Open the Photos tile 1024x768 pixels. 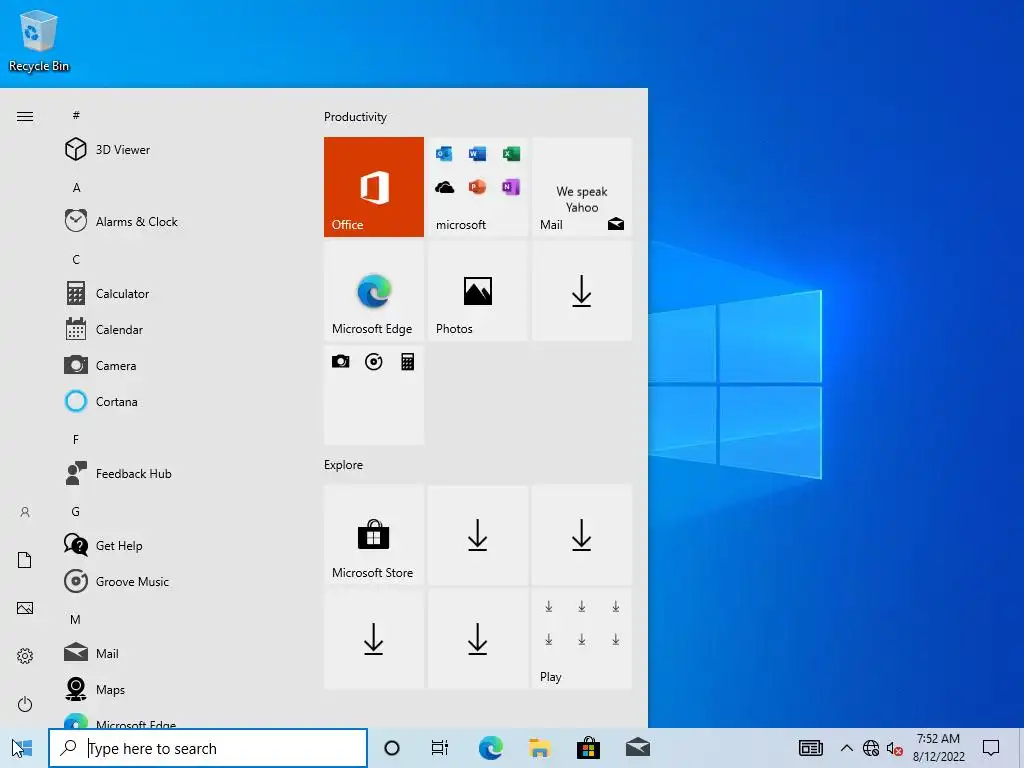point(477,291)
